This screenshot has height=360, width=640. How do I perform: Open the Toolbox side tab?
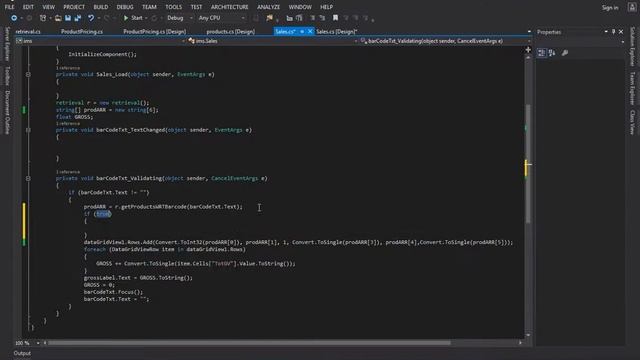(x=7, y=76)
